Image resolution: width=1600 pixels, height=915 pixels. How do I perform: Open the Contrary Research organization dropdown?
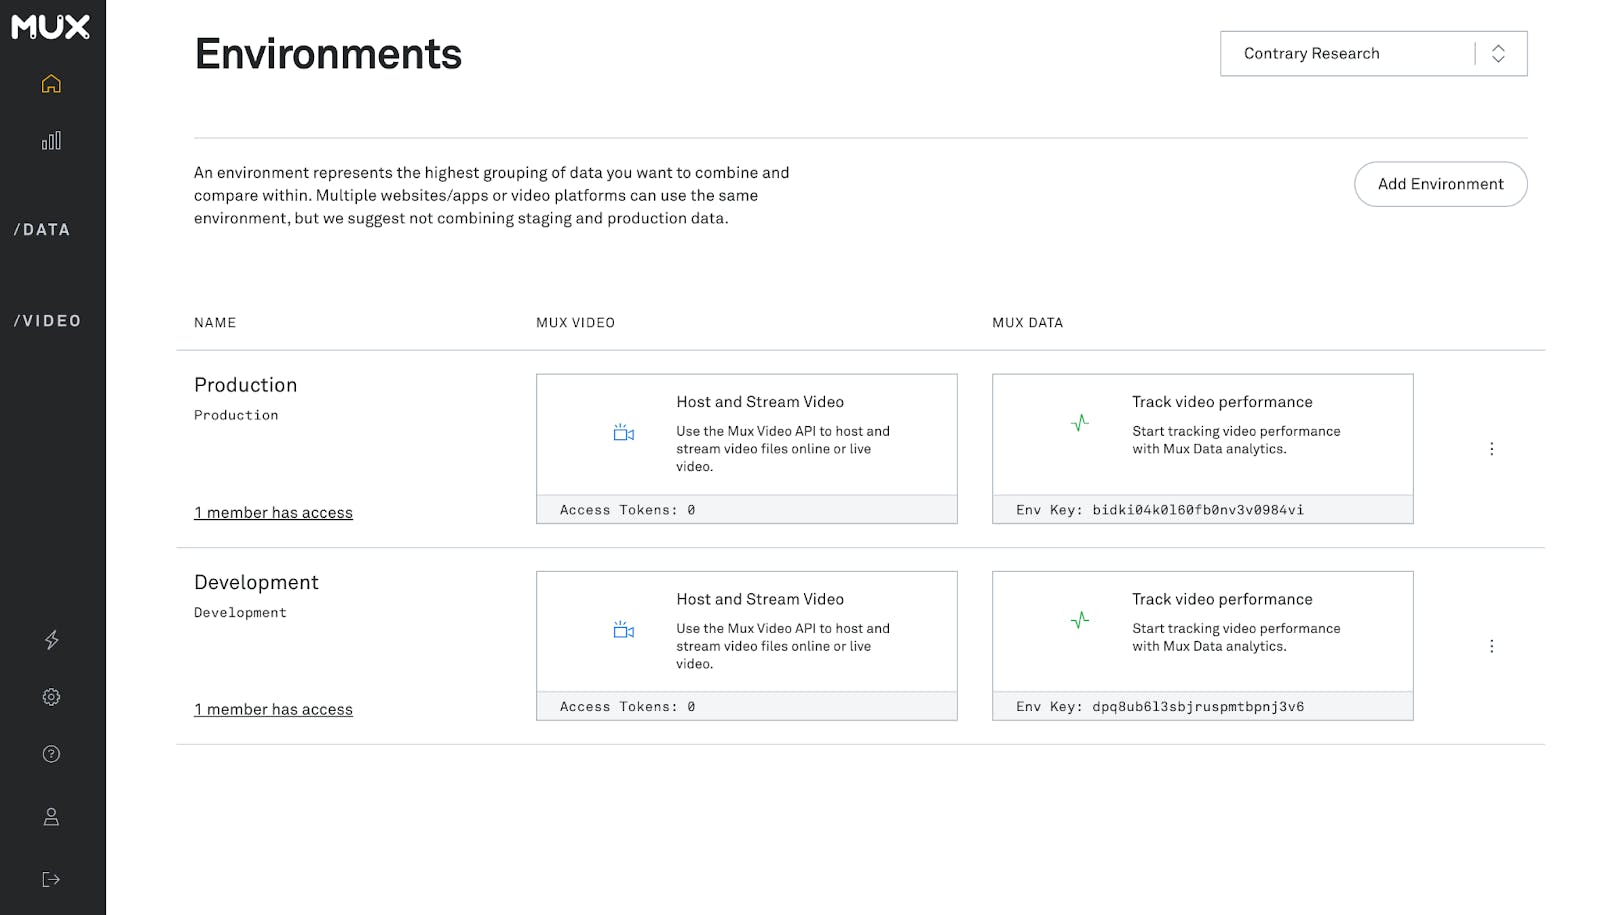(x=1373, y=54)
